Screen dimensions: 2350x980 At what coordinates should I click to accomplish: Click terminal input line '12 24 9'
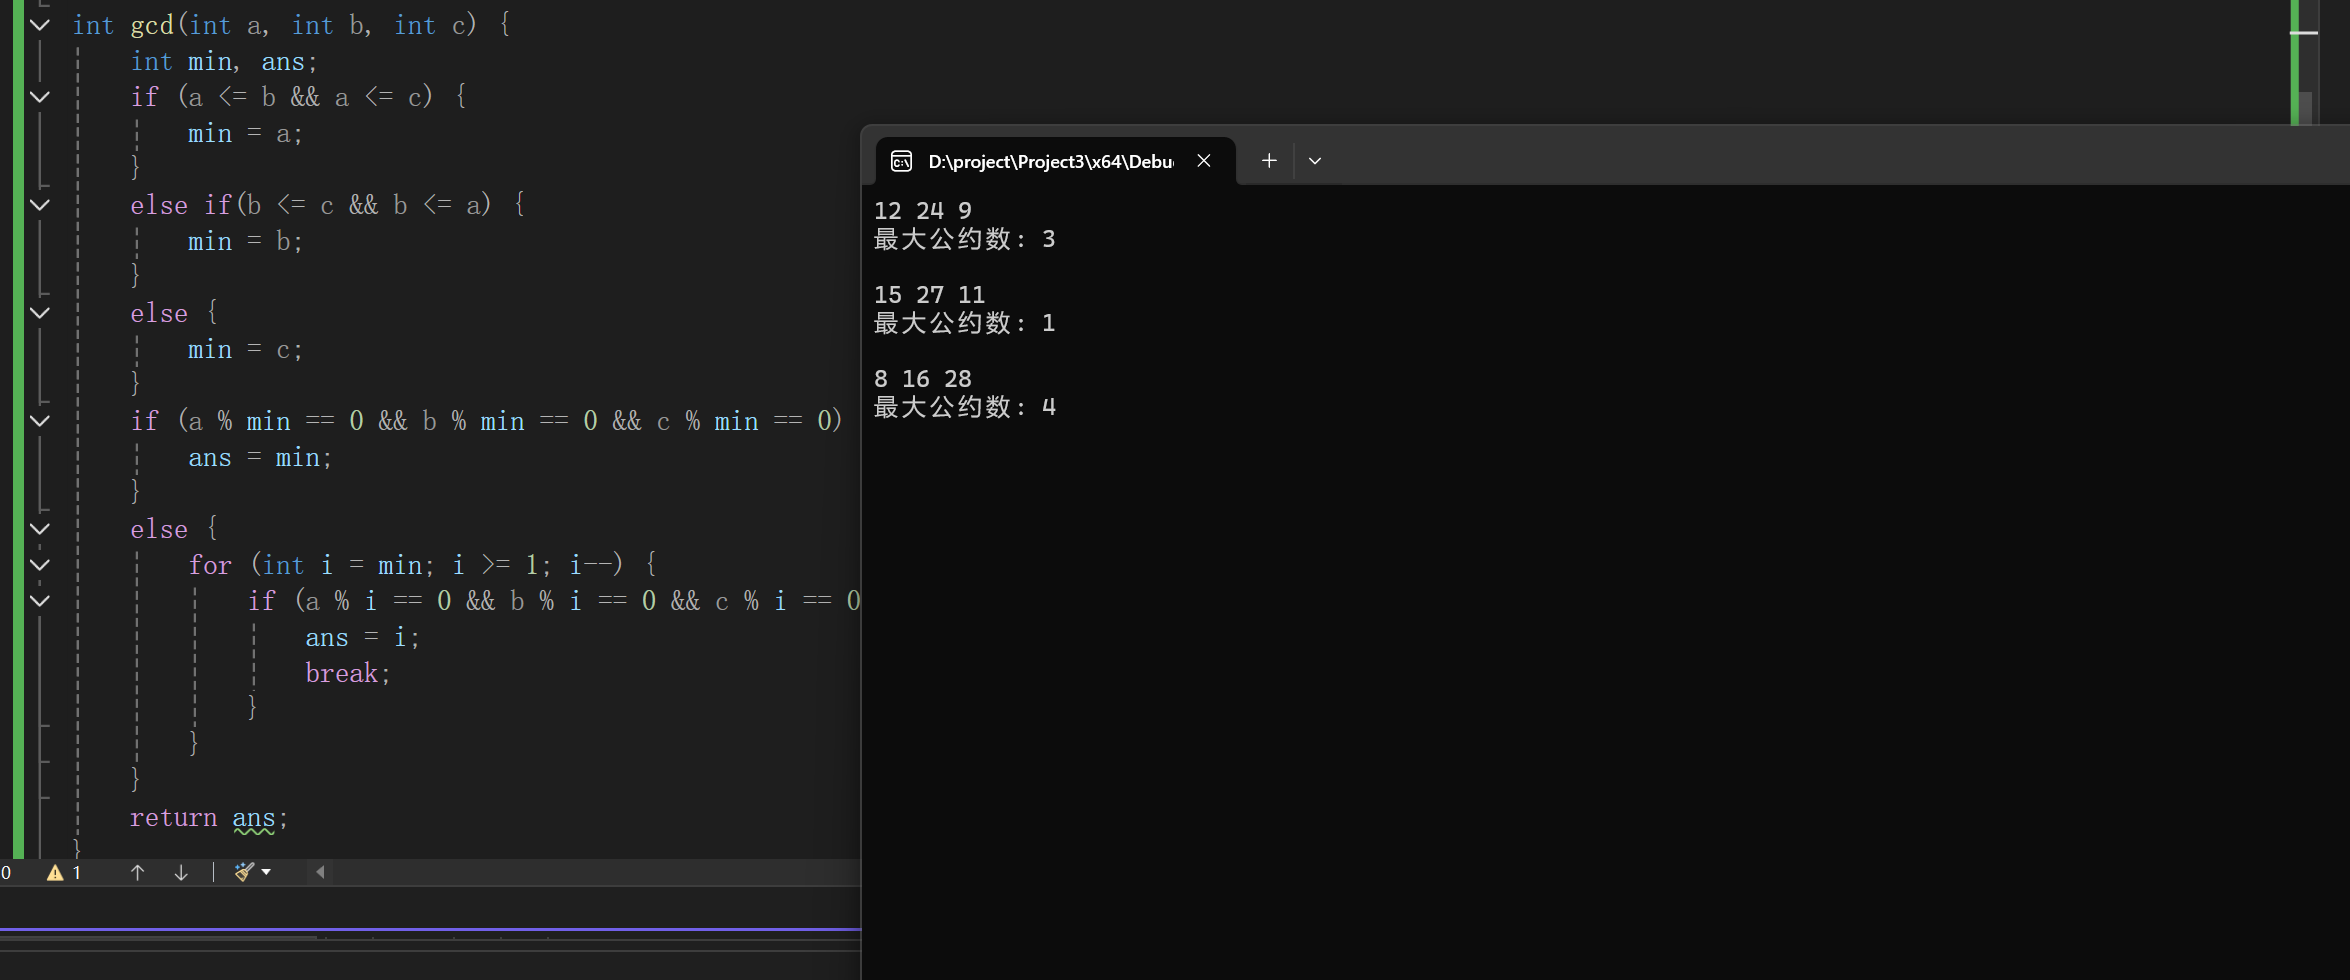coord(923,211)
